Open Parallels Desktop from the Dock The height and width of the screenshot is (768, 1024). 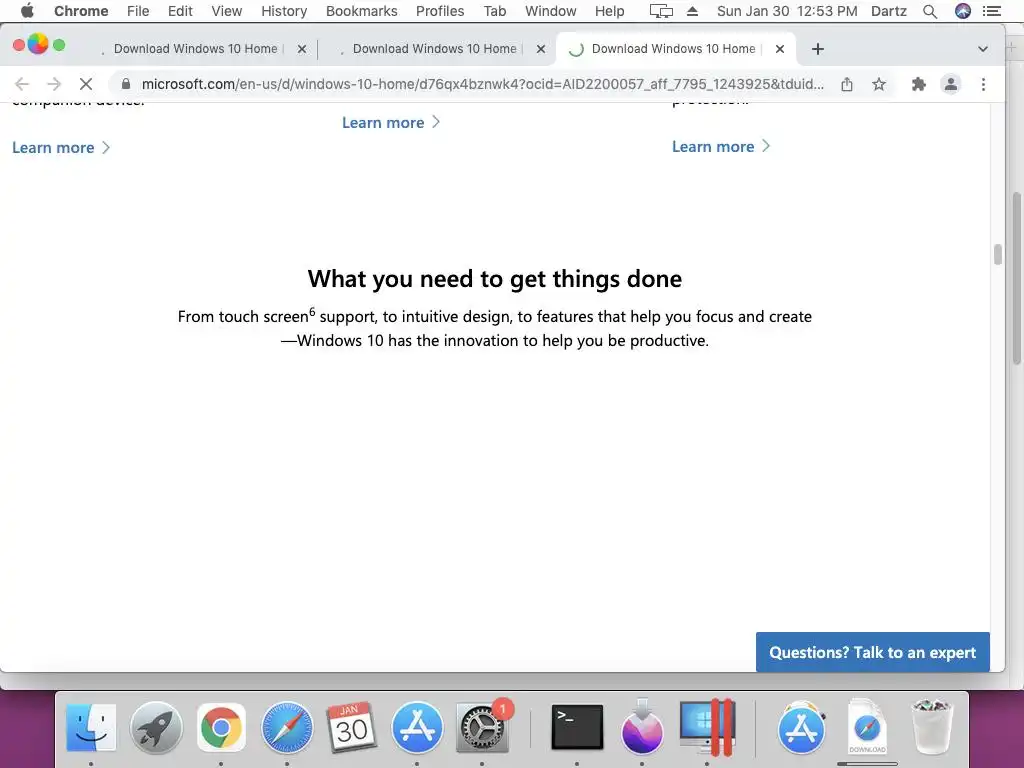(x=707, y=727)
